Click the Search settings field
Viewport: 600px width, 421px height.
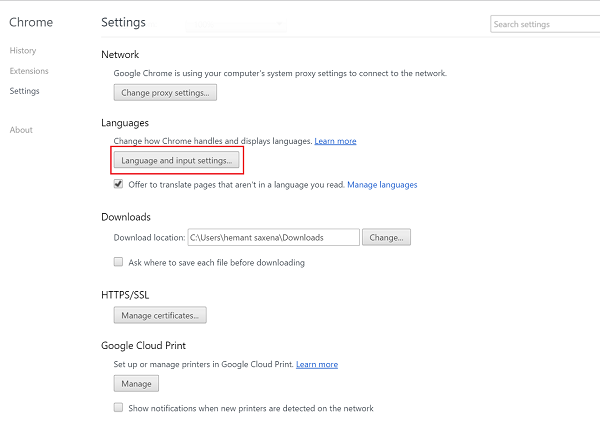tap(545, 24)
